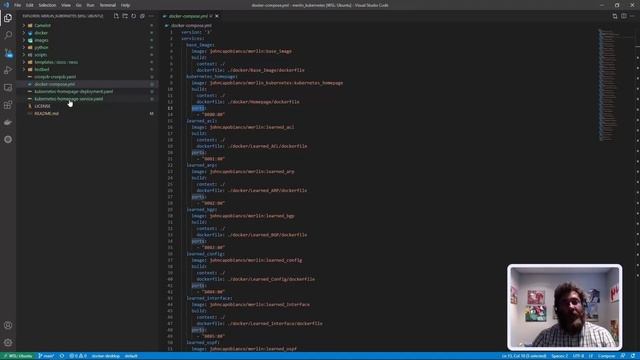Click default namespace in status bar
The height and width of the screenshot is (360, 640).
click(x=131, y=356)
